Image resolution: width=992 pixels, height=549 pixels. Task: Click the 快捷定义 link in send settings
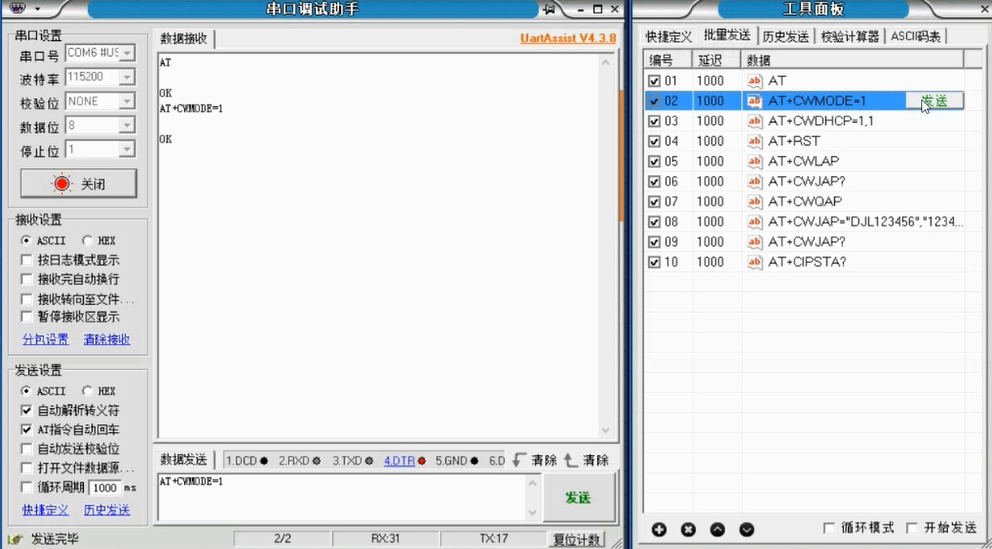[x=45, y=510]
